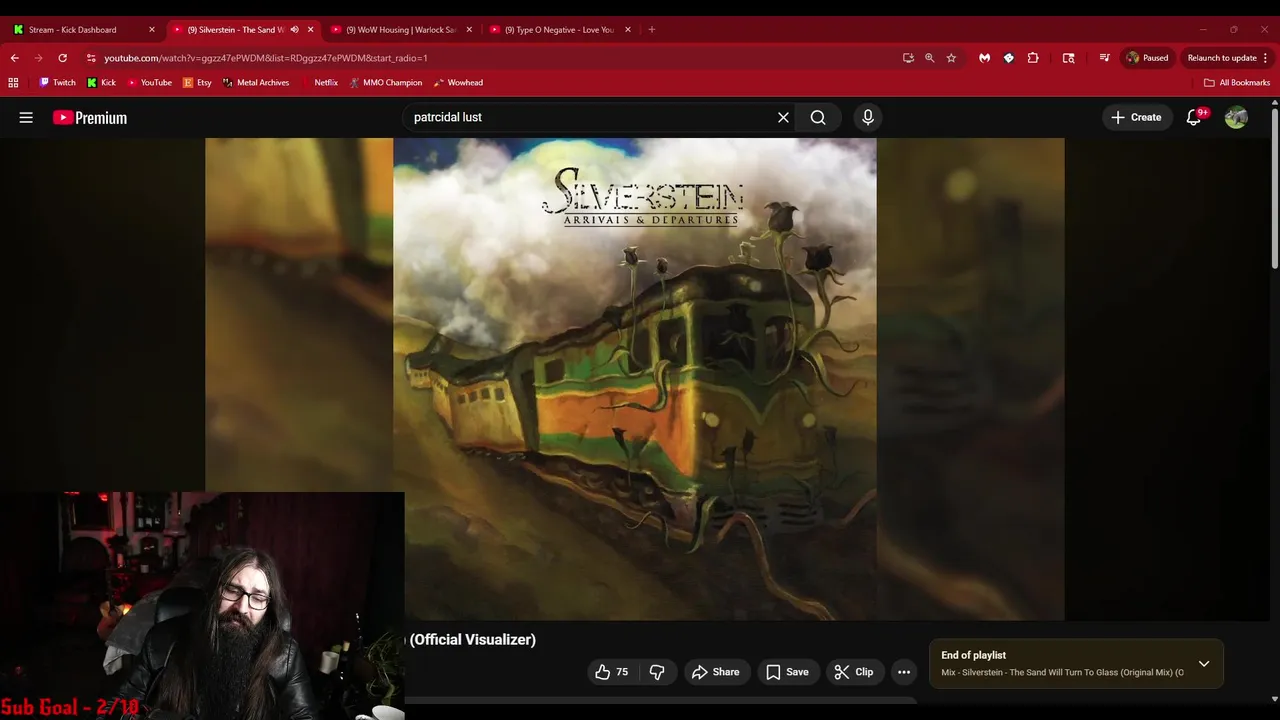This screenshot has width=1280, height=720.
Task: Run search with magnifier button
Action: [x=818, y=117]
